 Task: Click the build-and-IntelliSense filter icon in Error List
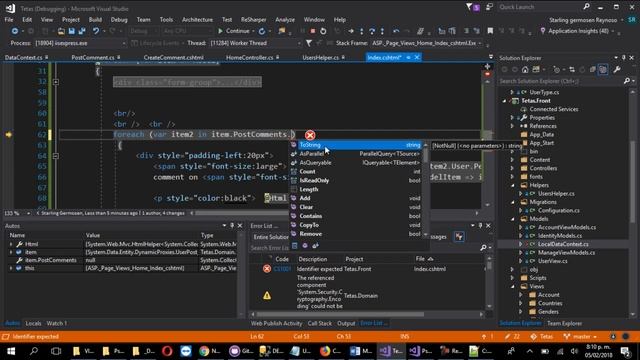[459, 237]
